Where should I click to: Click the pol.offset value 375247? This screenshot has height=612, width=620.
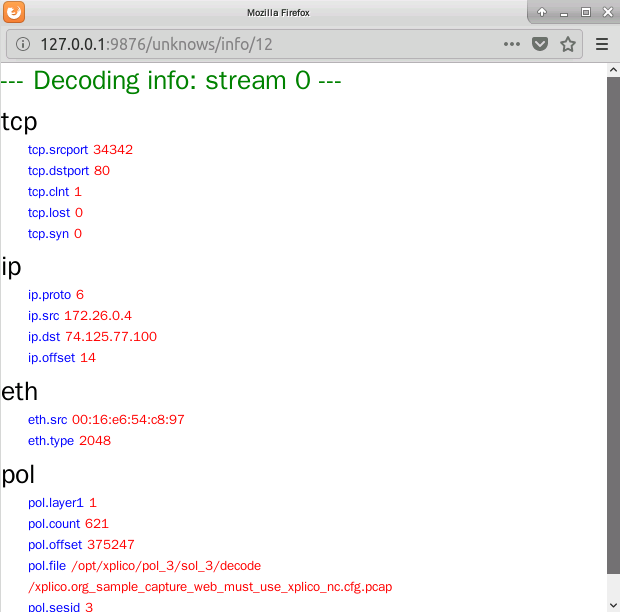pyautogui.click(x=111, y=545)
